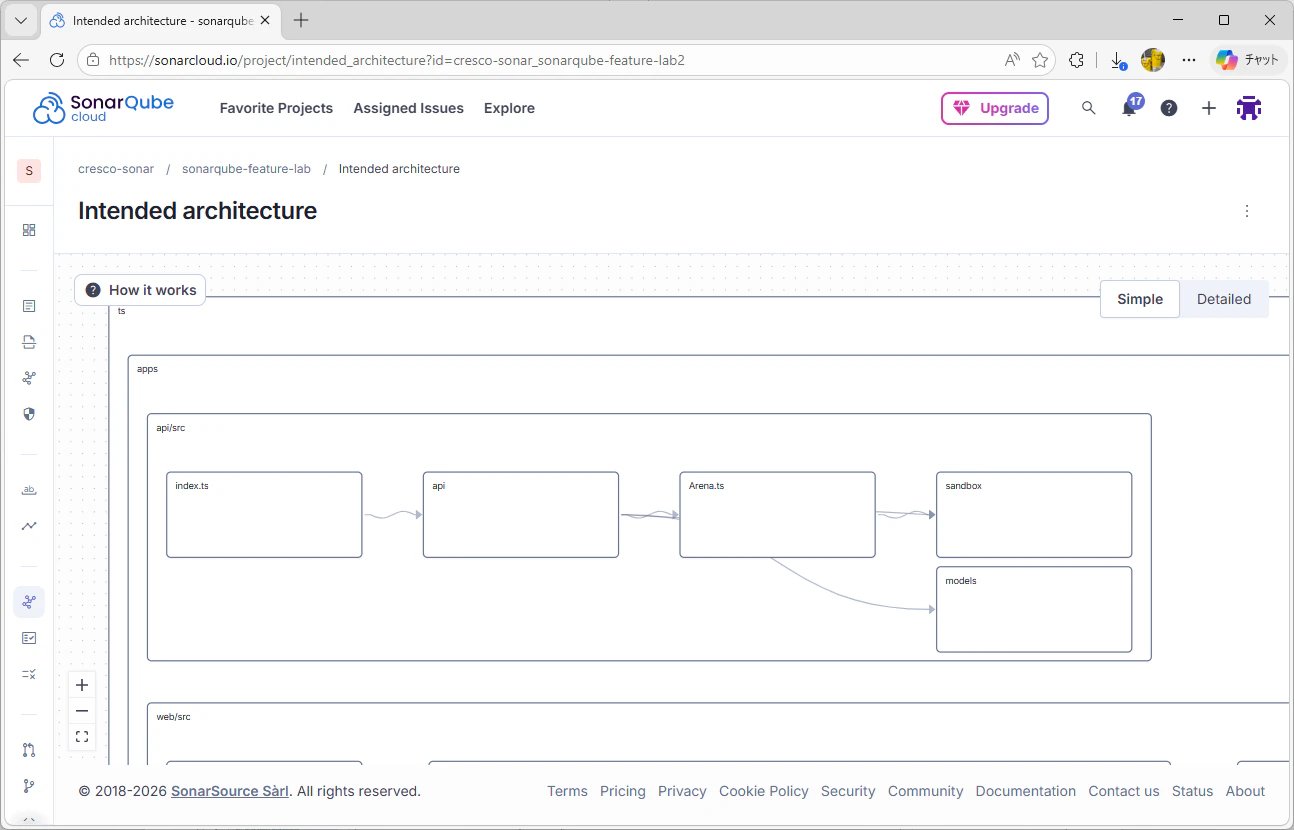Open the Terms footer link

point(567,791)
